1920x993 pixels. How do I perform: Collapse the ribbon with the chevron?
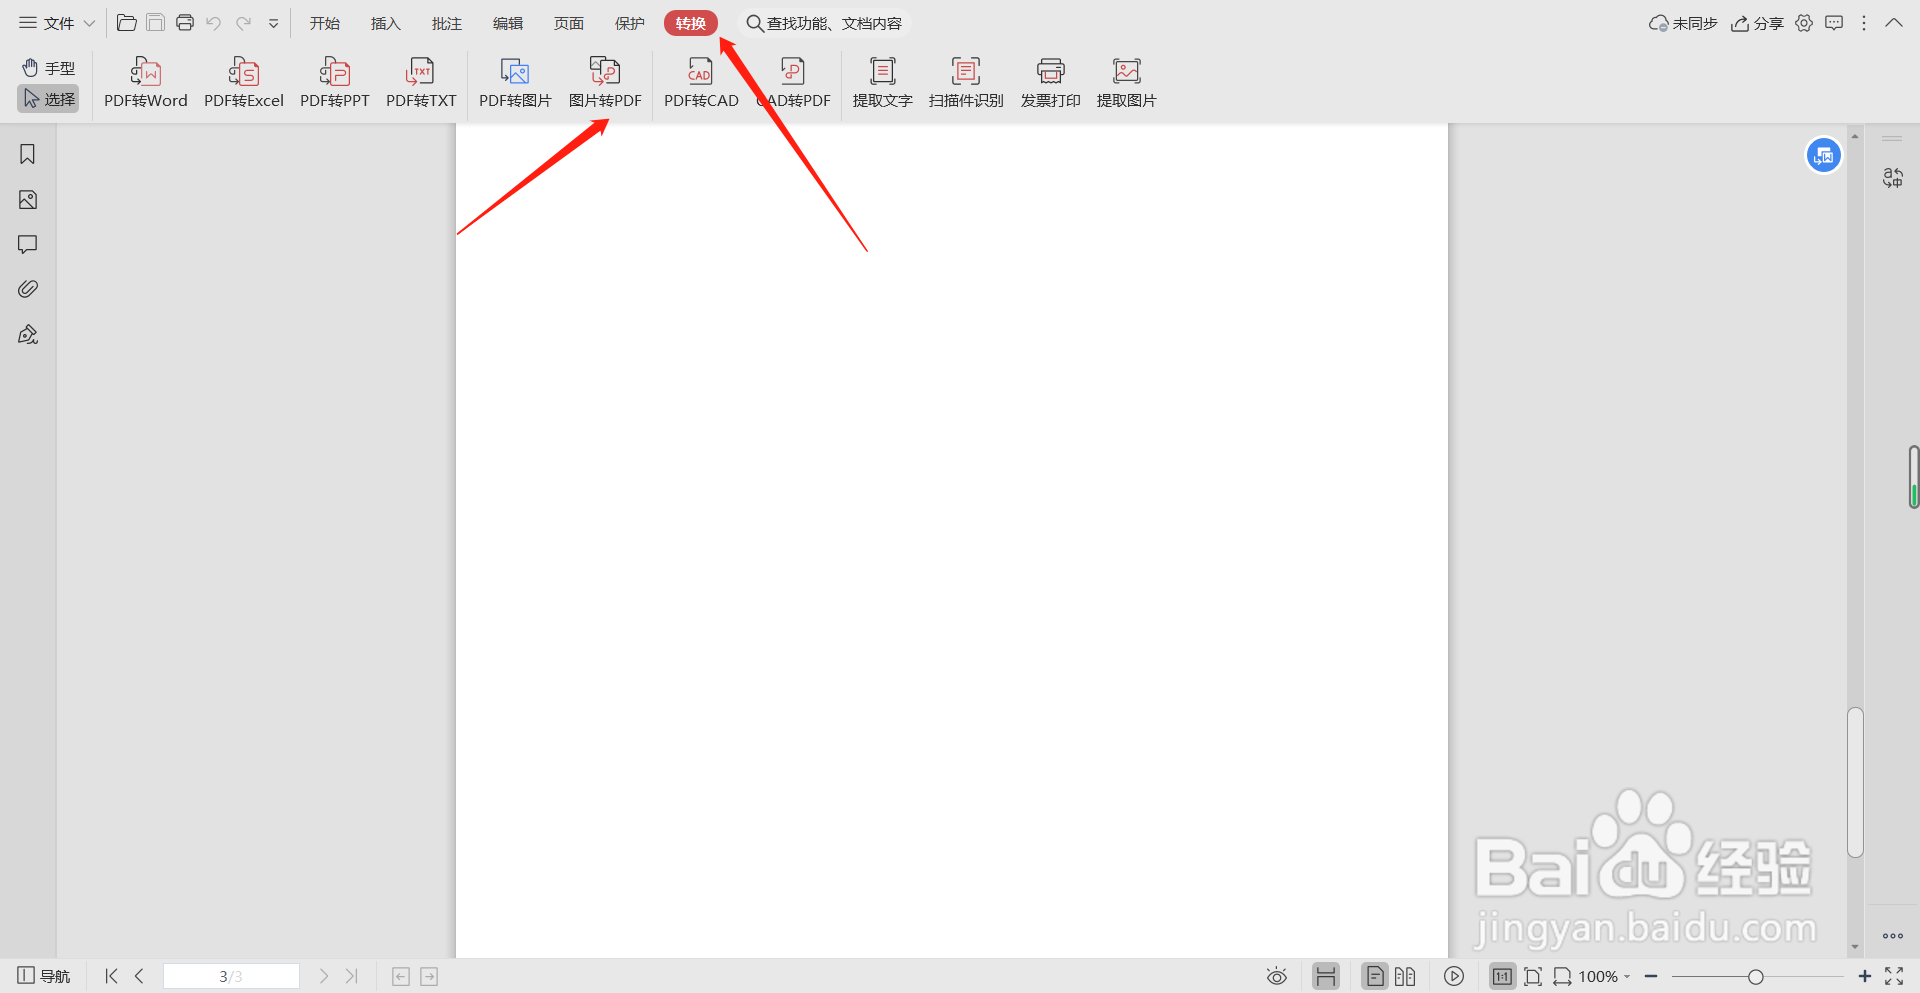(1894, 23)
